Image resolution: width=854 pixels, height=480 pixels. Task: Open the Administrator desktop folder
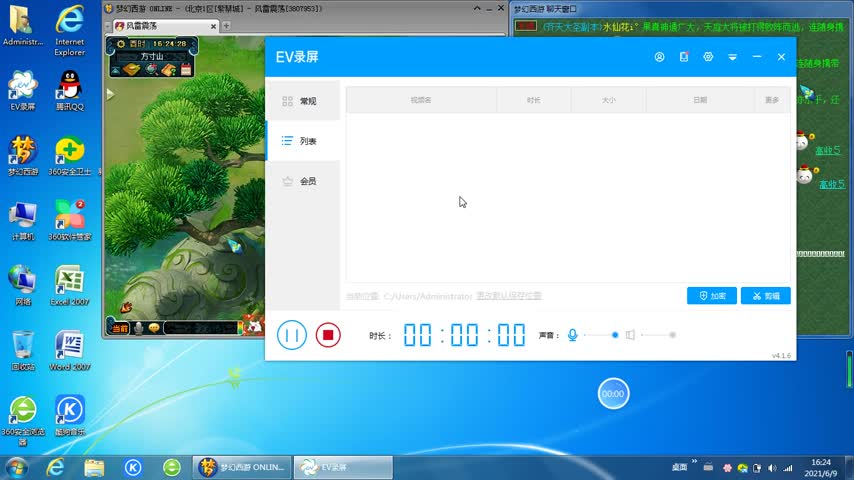tap(22, 26)
